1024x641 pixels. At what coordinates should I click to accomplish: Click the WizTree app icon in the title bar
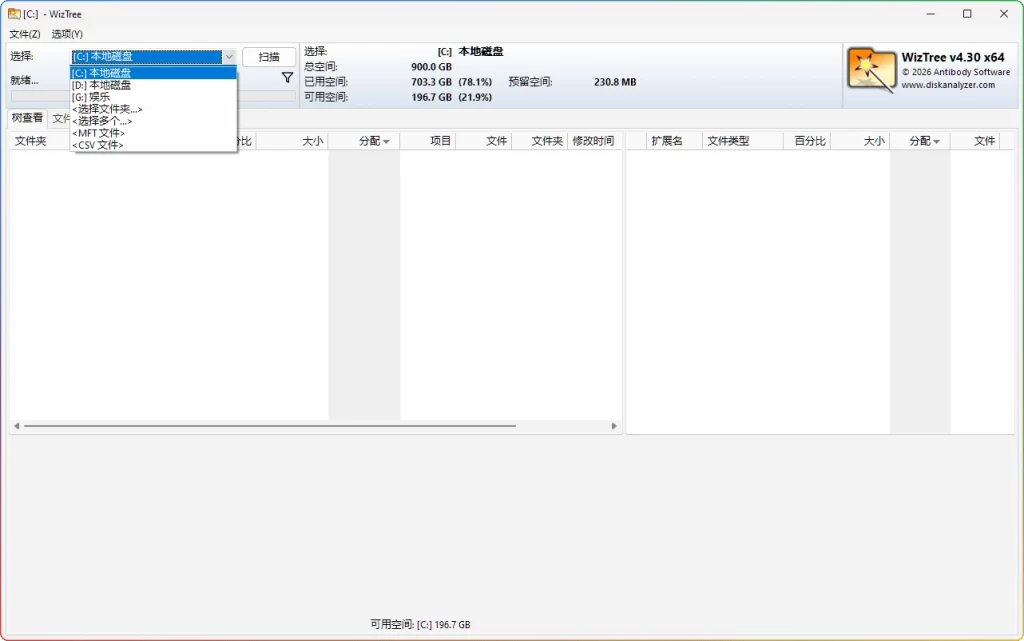14,13
